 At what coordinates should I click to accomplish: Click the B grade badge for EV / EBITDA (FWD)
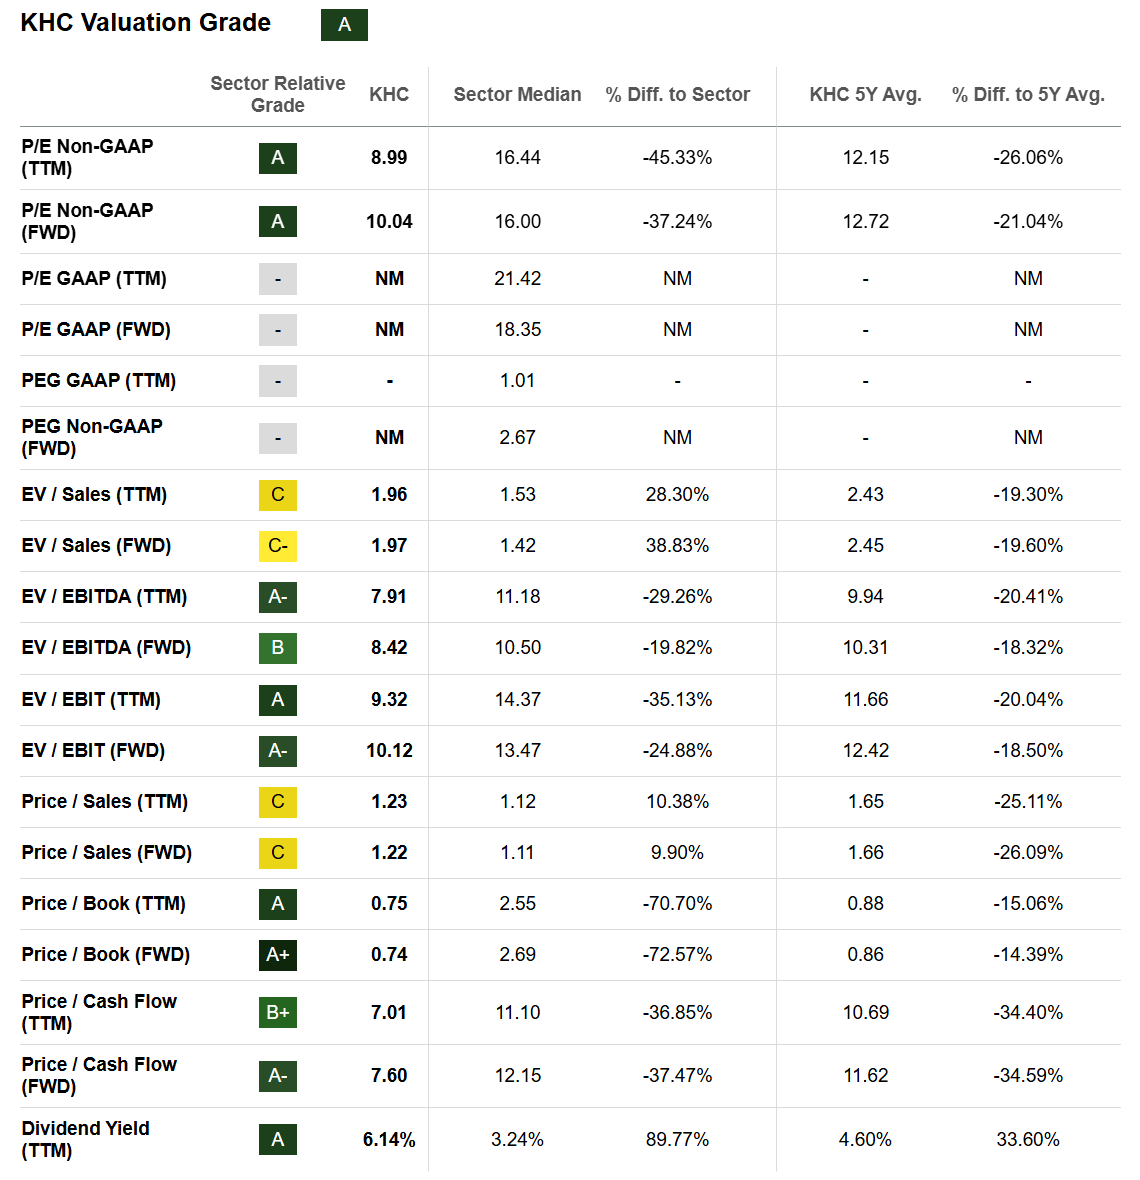[x=278, y=648]
